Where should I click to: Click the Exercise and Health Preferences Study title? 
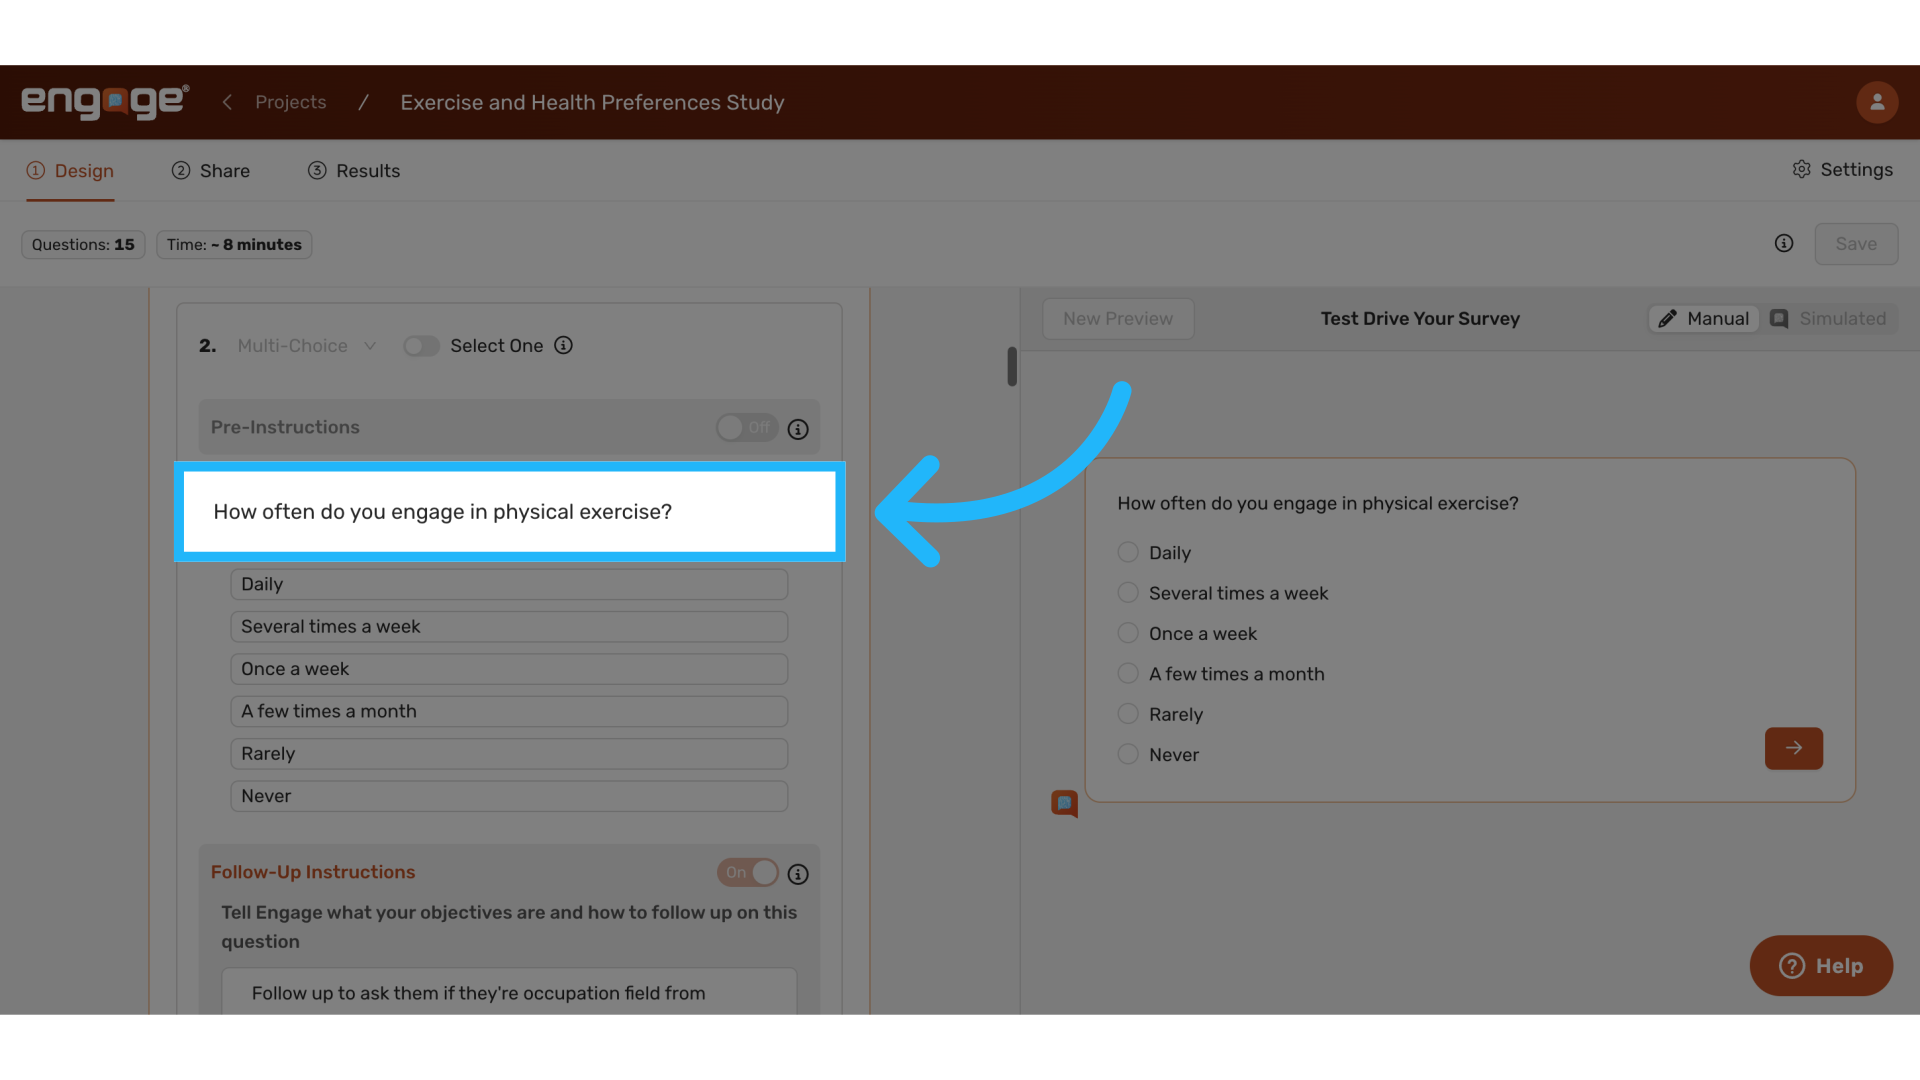point(592,102)
